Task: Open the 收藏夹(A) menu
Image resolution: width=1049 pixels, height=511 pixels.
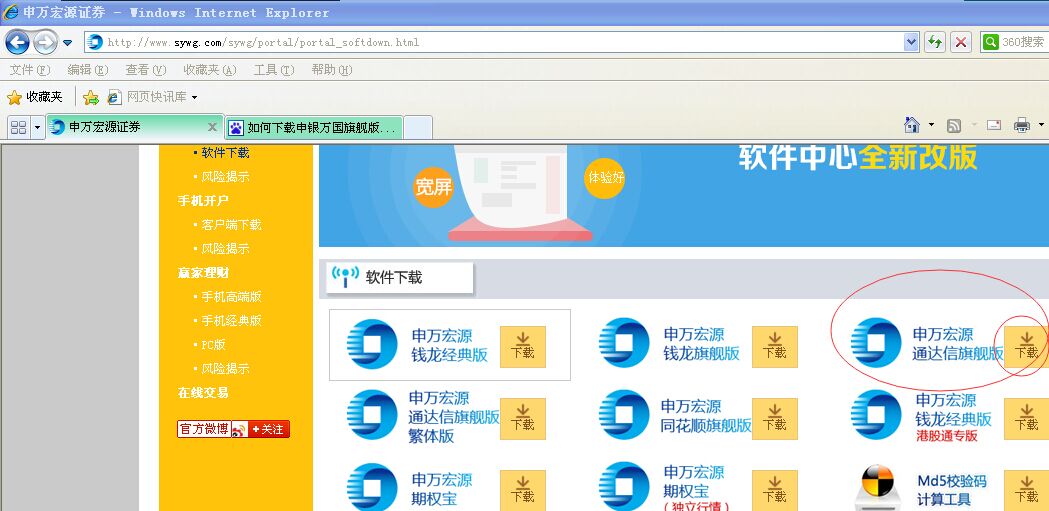Action: [210, 70]
